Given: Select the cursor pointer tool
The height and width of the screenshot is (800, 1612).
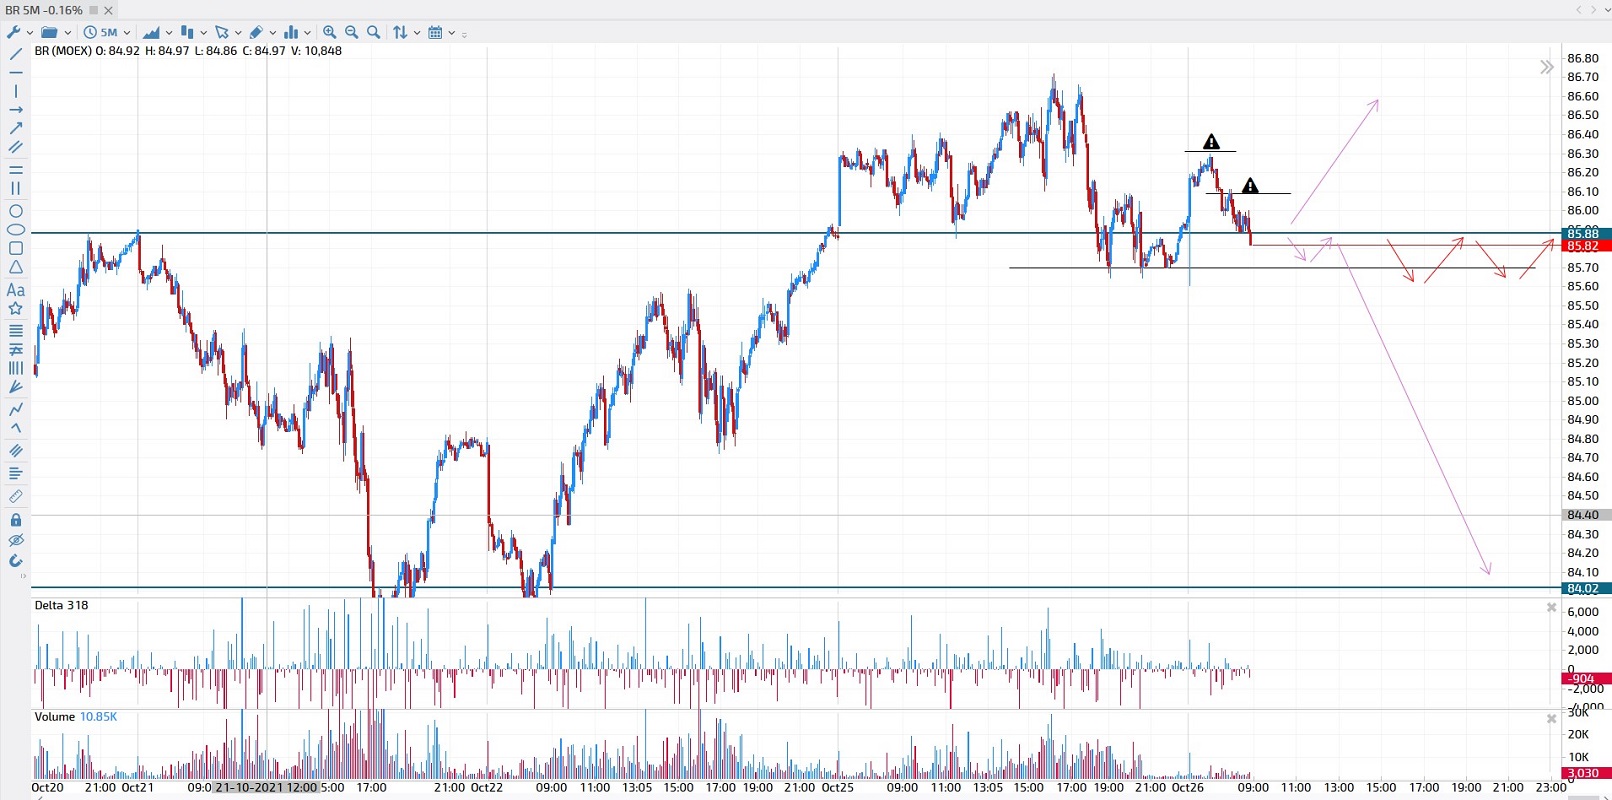Looking at the screenshot, I should [x=222, y=32].
